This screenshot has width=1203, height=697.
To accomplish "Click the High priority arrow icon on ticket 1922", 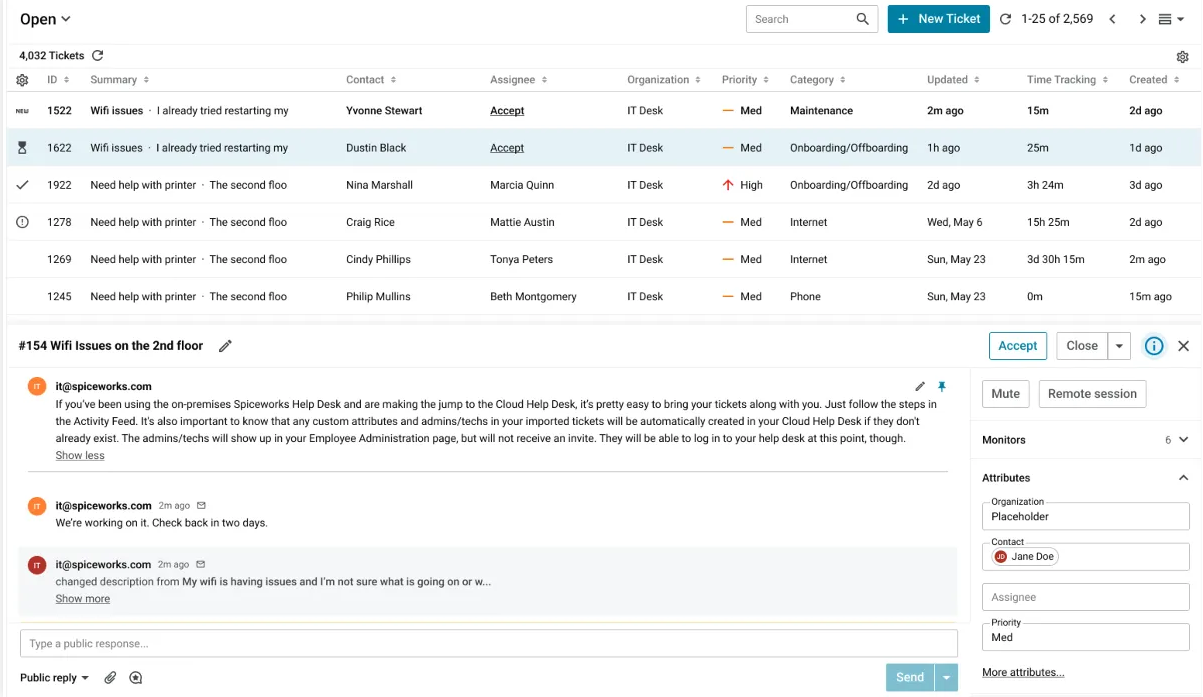I will [728, 185].
